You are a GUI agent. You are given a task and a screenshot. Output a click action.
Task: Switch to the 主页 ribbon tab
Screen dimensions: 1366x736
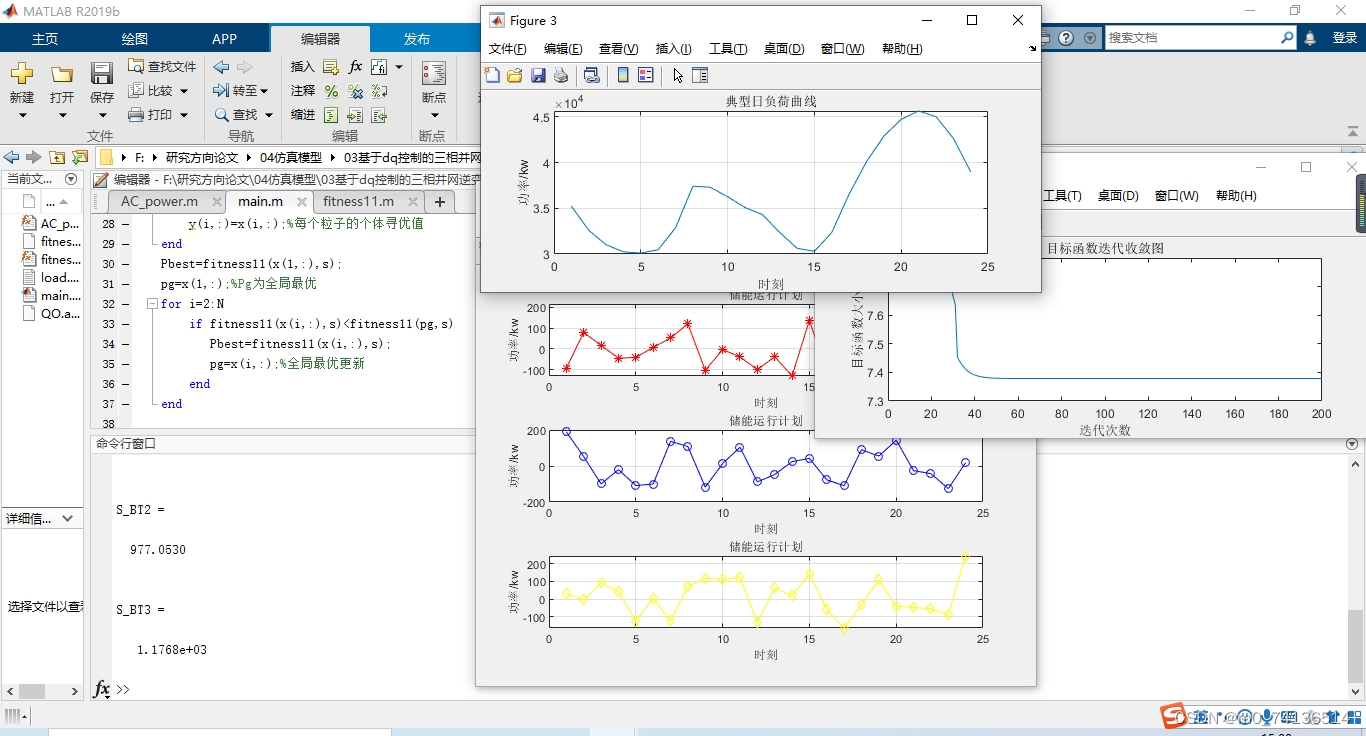pos(45,39)
